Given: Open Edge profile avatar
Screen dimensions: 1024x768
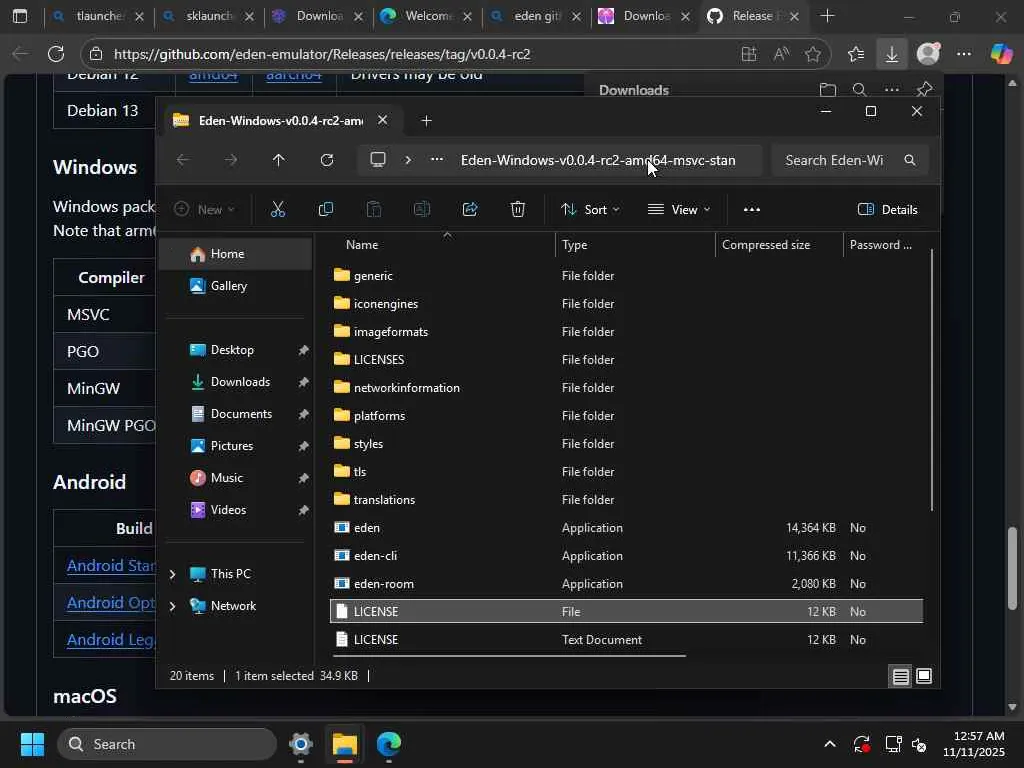Looking at the screenshot, I should coord(928,54).
